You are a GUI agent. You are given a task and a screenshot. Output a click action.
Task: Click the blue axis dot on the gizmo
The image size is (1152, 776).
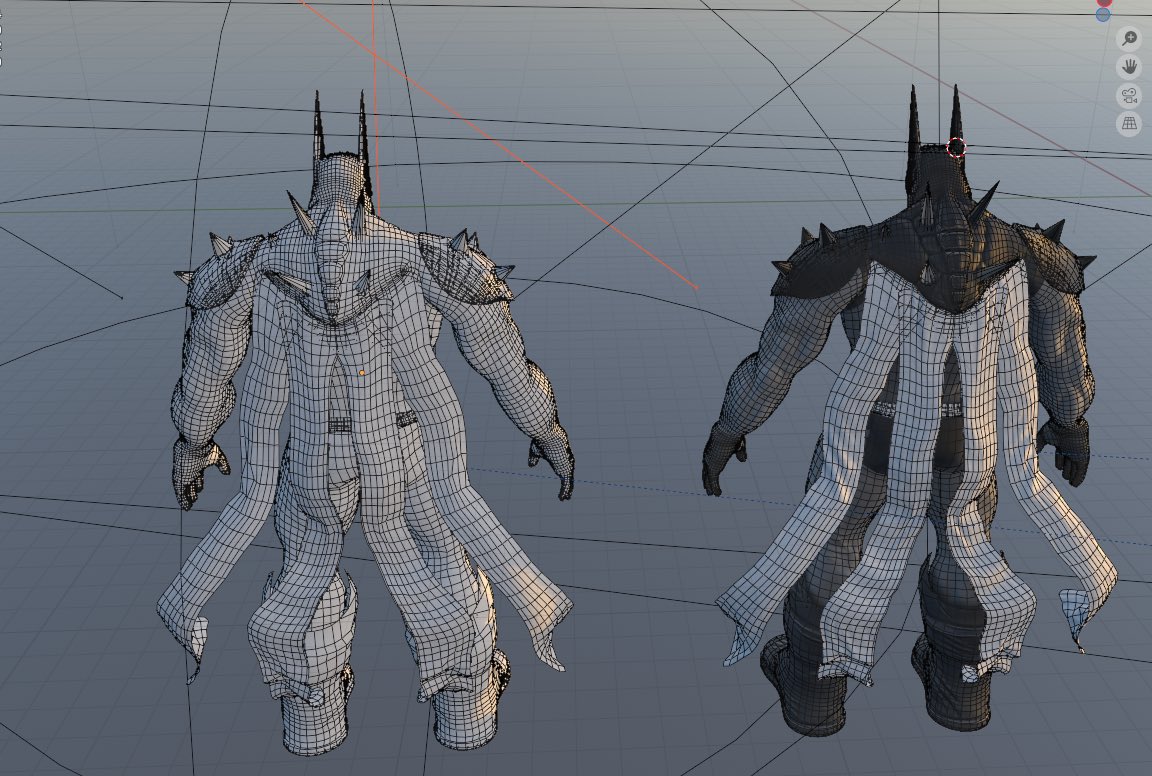coord(1103,15)
